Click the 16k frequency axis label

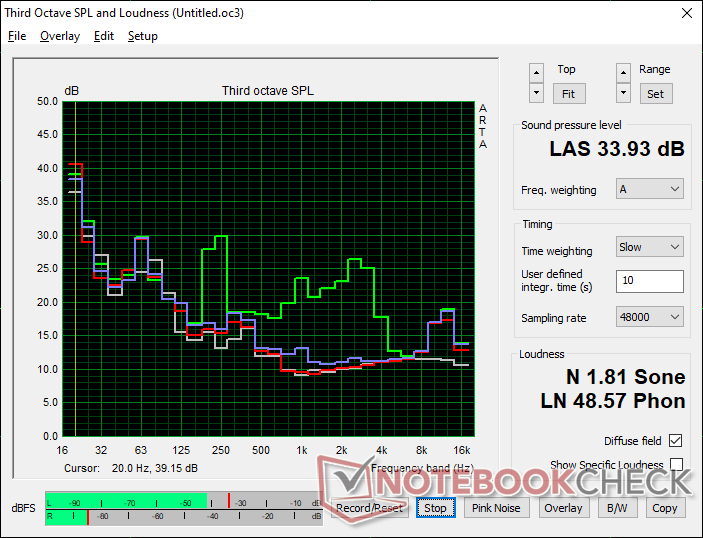click(x=462, y=450)
